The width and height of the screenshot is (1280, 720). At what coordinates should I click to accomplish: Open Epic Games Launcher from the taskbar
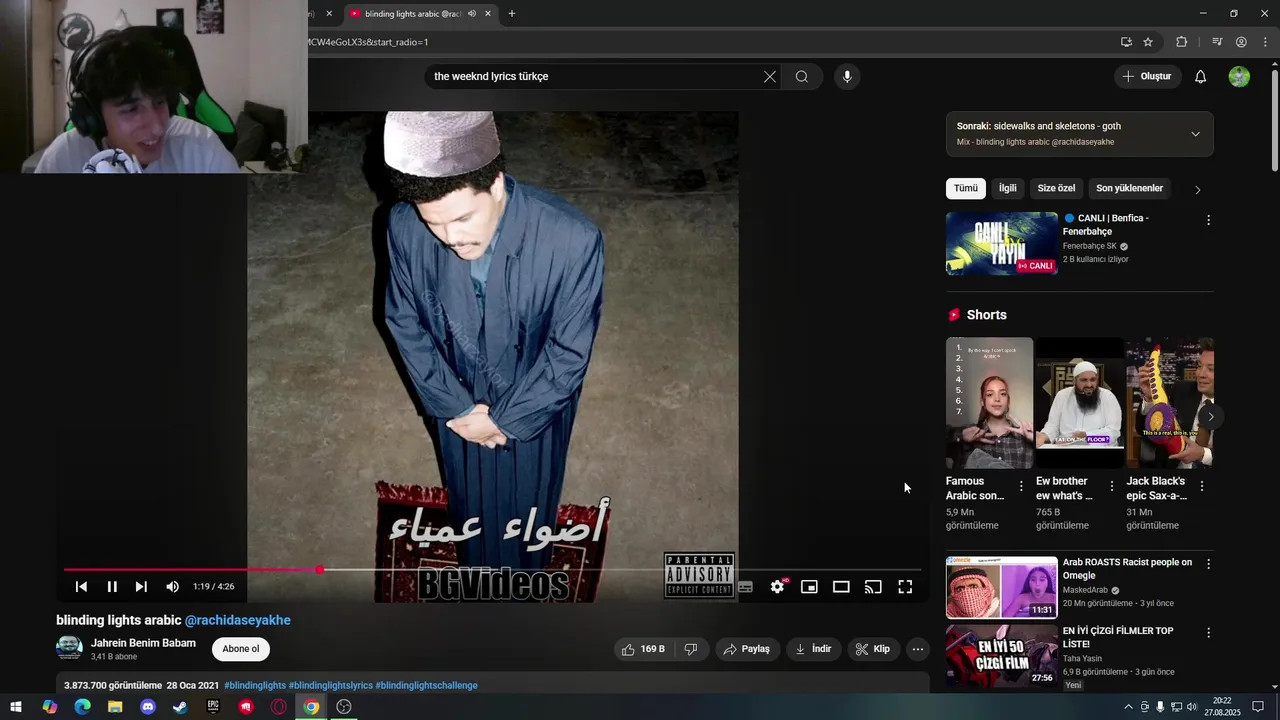pos(213,707)
